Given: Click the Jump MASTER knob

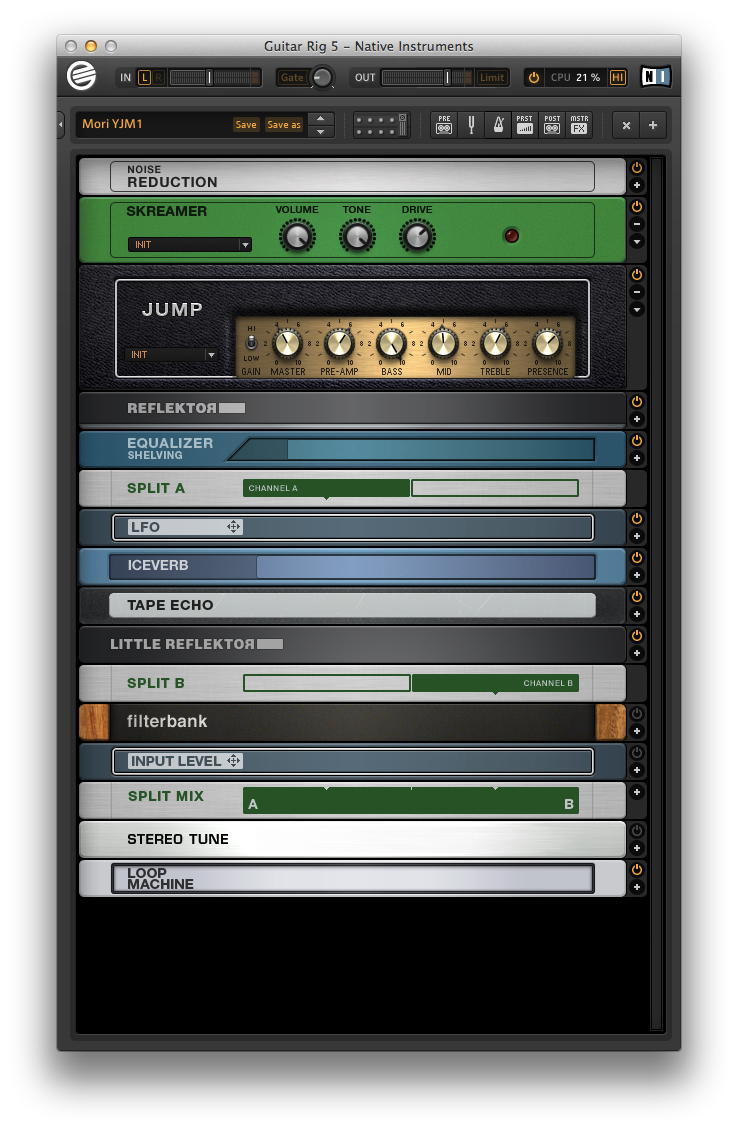Looking at the screenshot, I should coord(288,343).
